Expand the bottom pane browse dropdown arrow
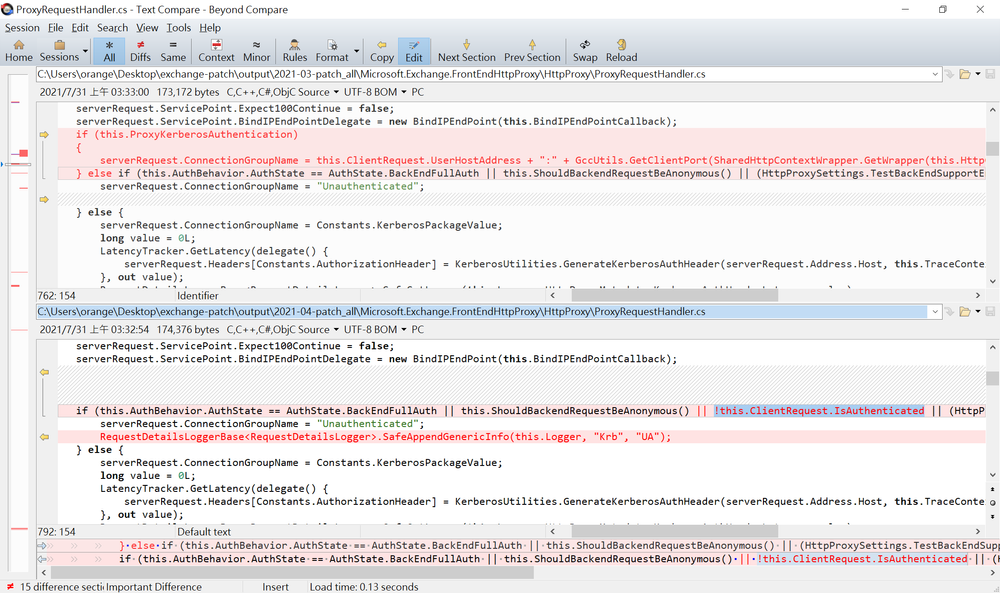1000x593 pixels. coord(978,311)
